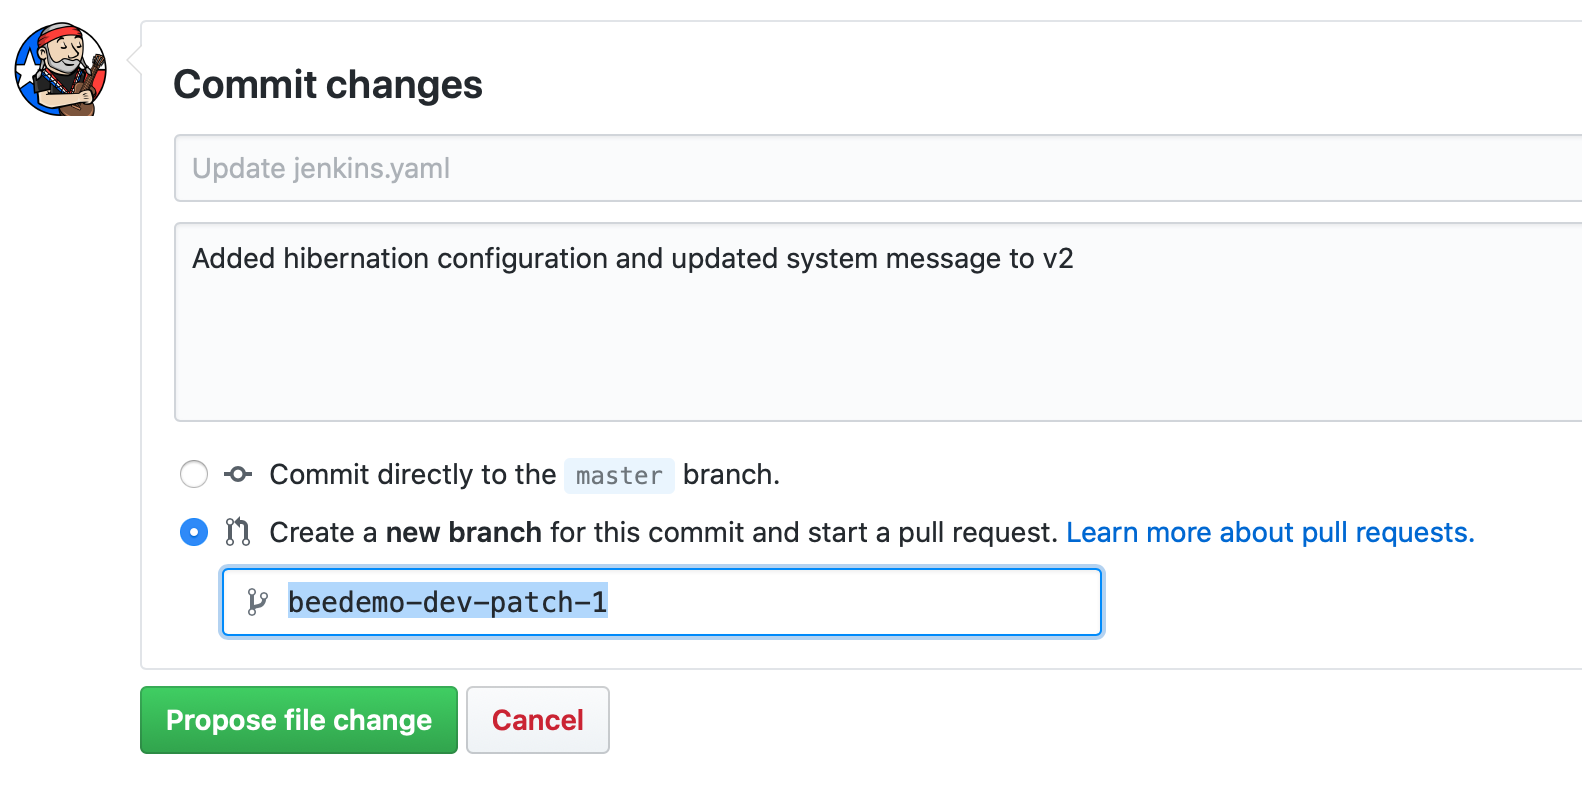Click the word "branch." after the master tag
1582x806 pixels.
[731, 474]
